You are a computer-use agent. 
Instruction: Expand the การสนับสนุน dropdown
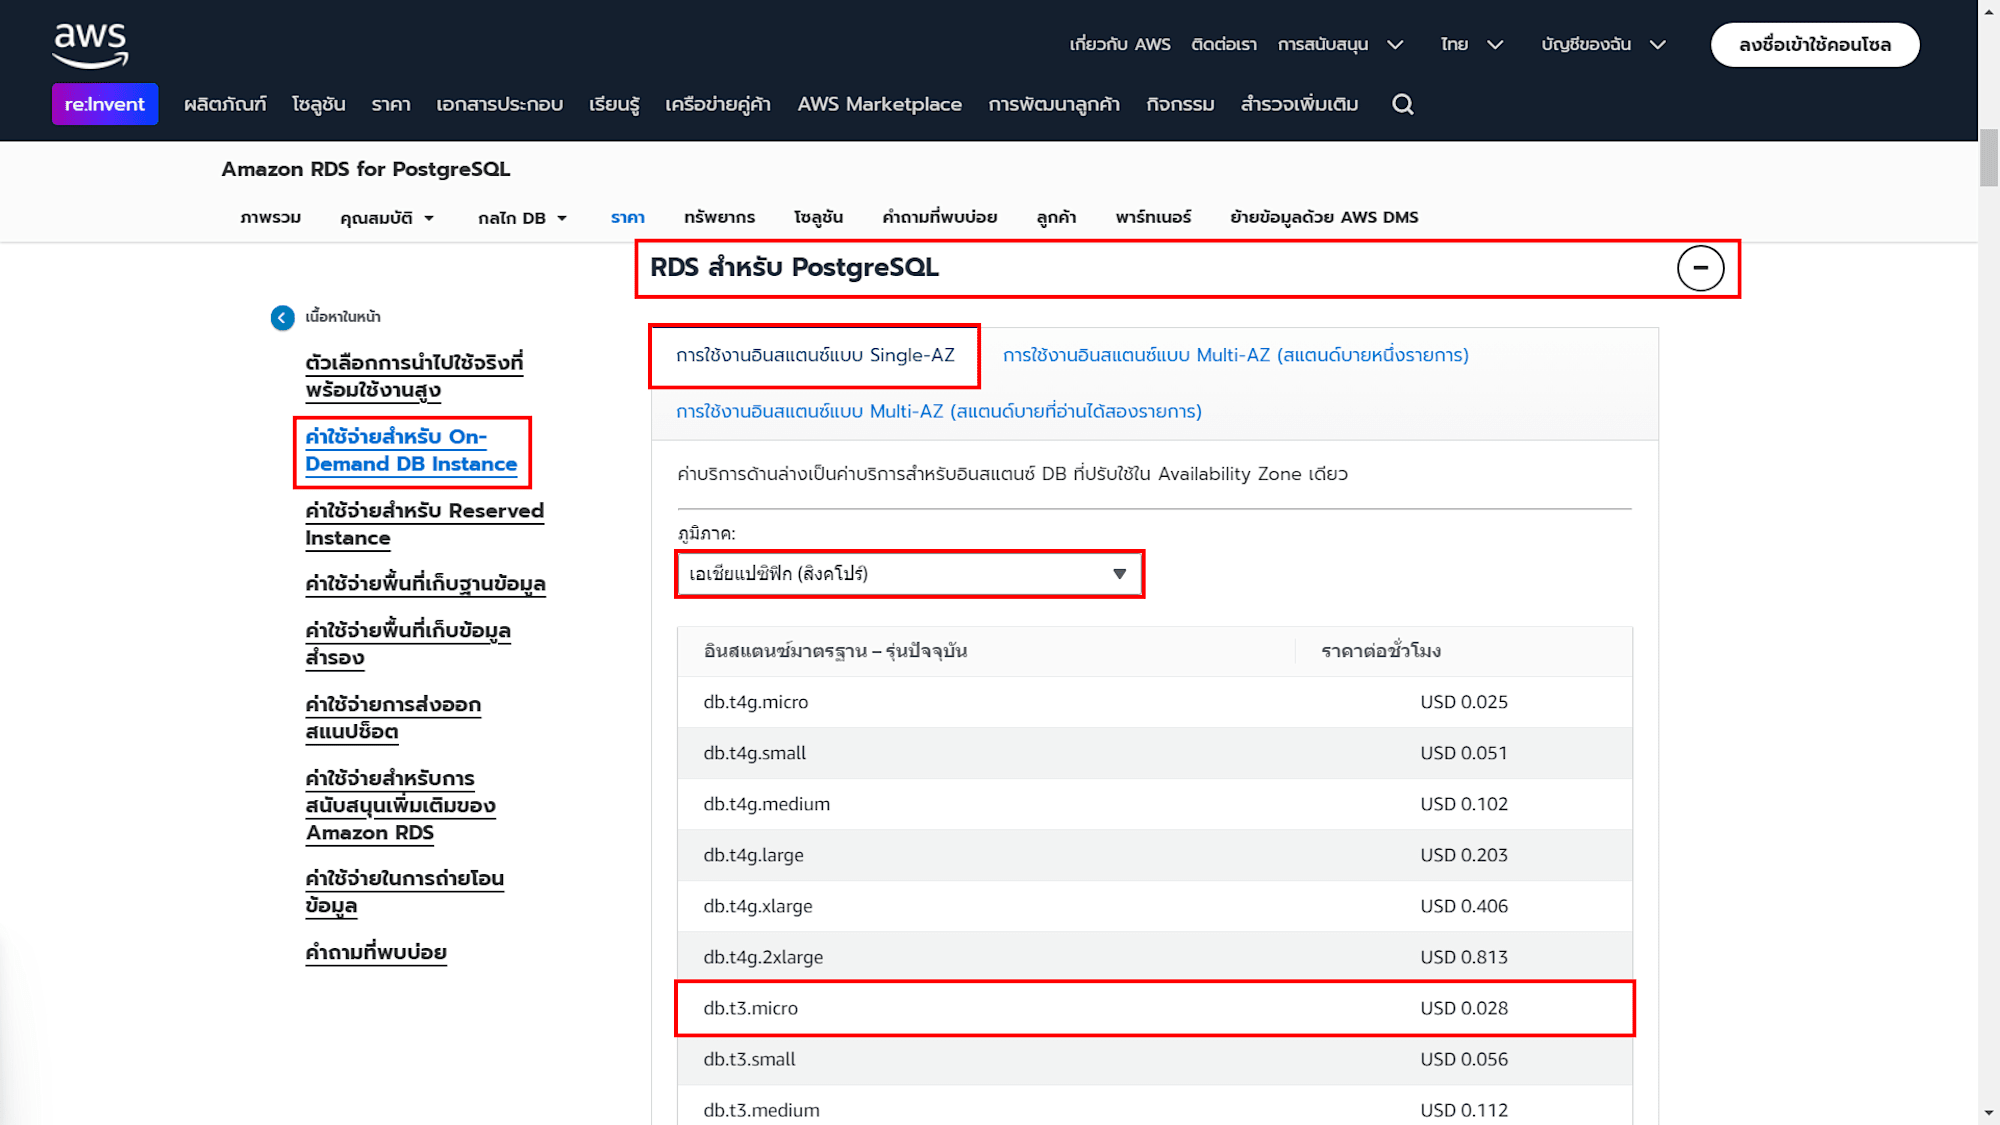1340,44
